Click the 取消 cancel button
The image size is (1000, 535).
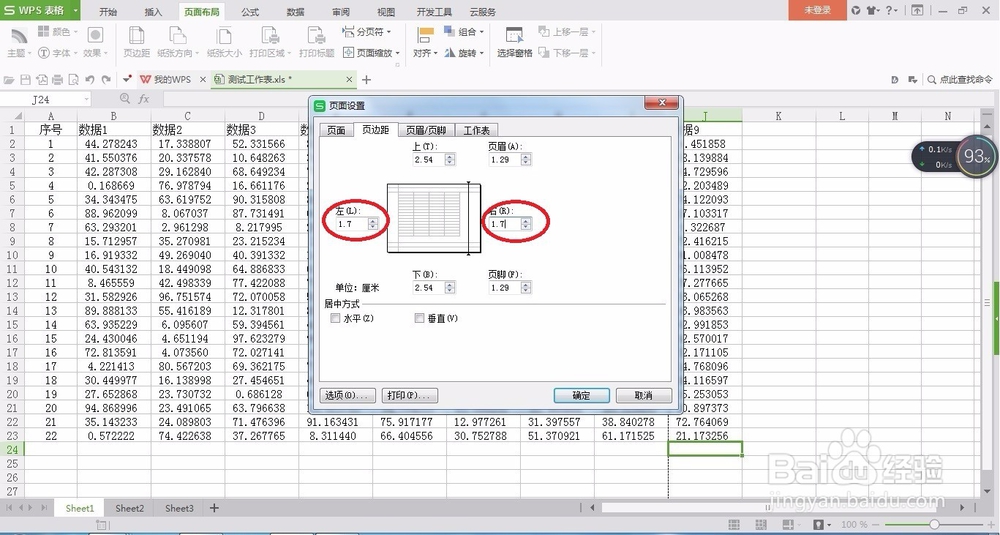[643, 395]
